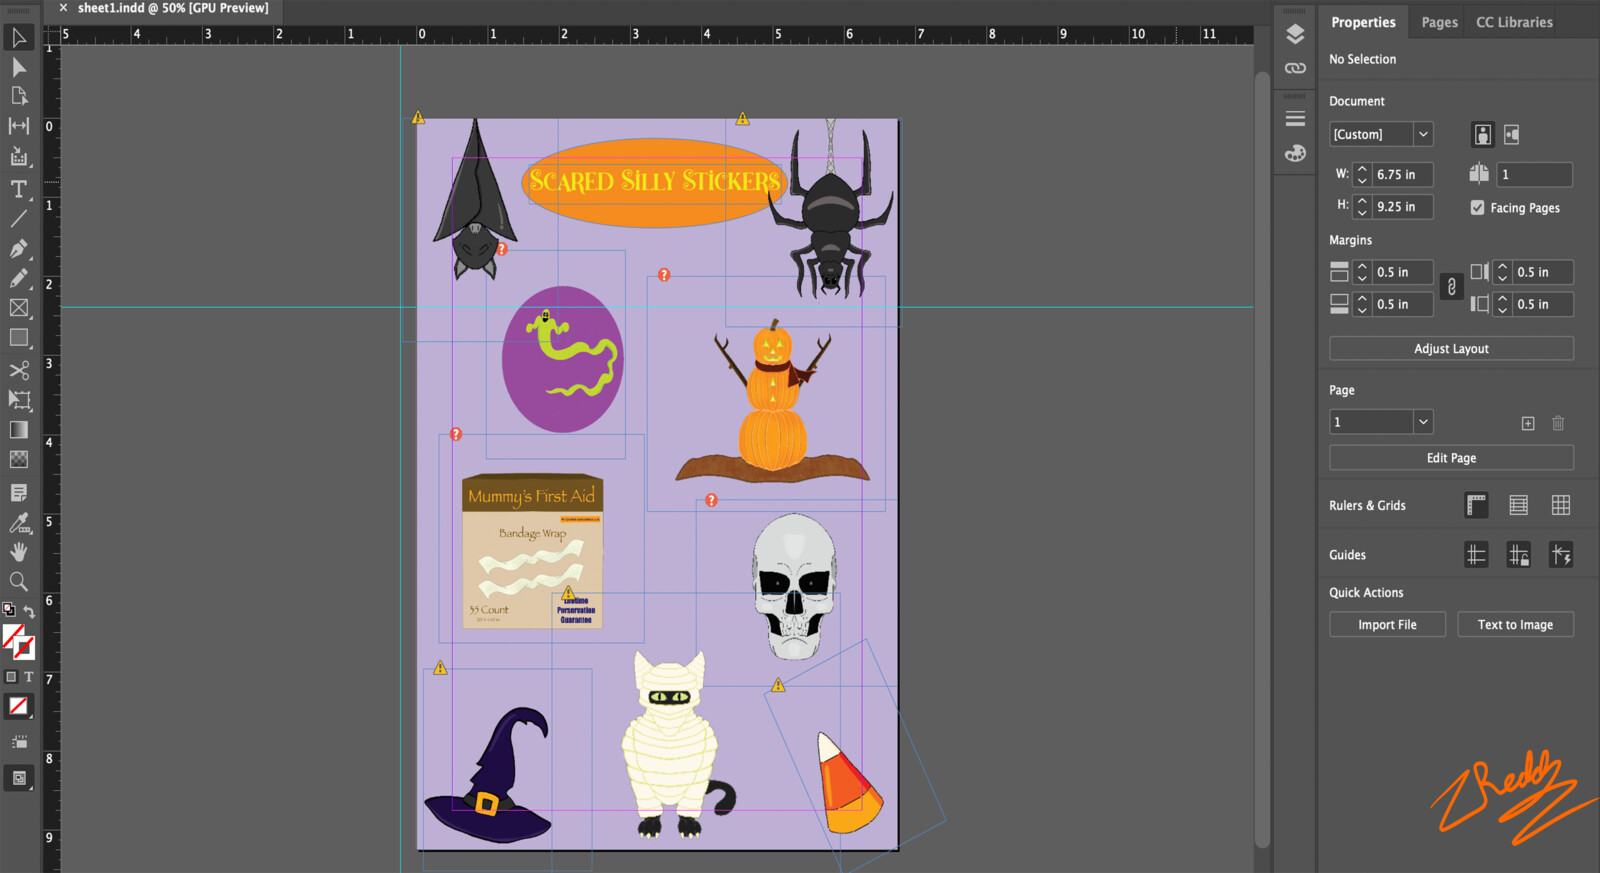The width and height of the screenshot is (1600, 873).
Task: Select the Line tool
Action: tap(19, 218)
